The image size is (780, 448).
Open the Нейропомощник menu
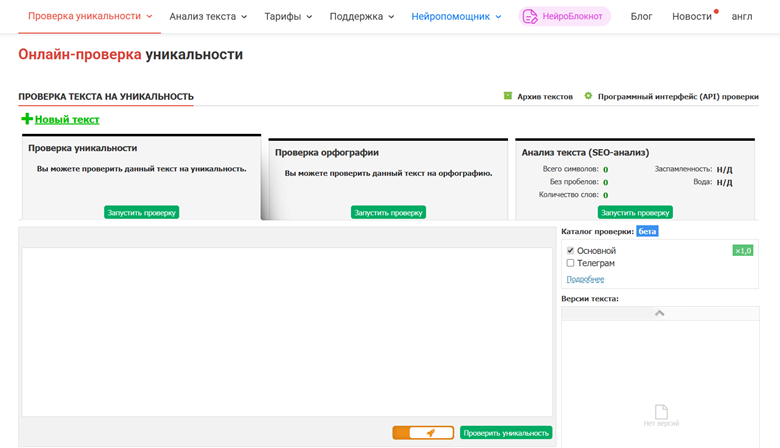456,16
